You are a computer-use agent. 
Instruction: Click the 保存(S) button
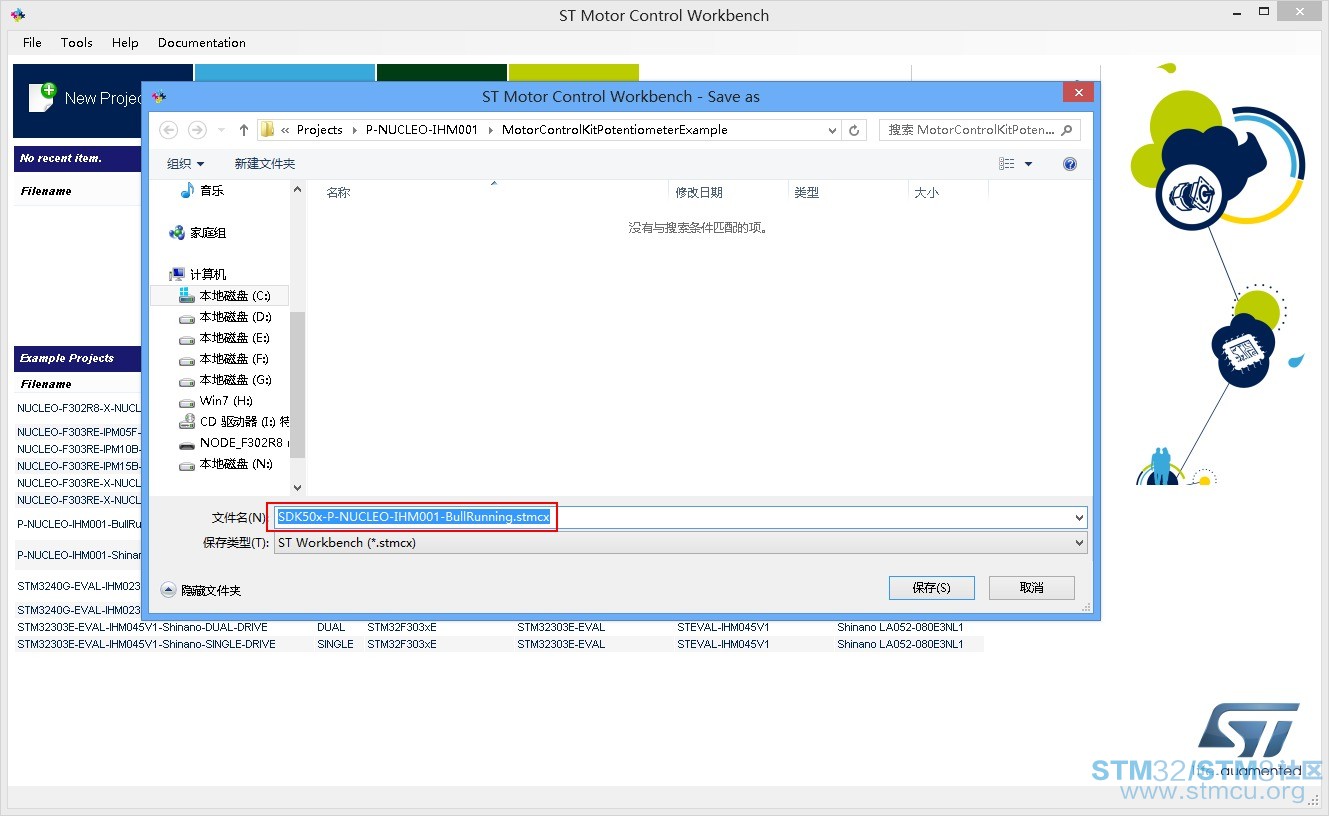point(931,588)
